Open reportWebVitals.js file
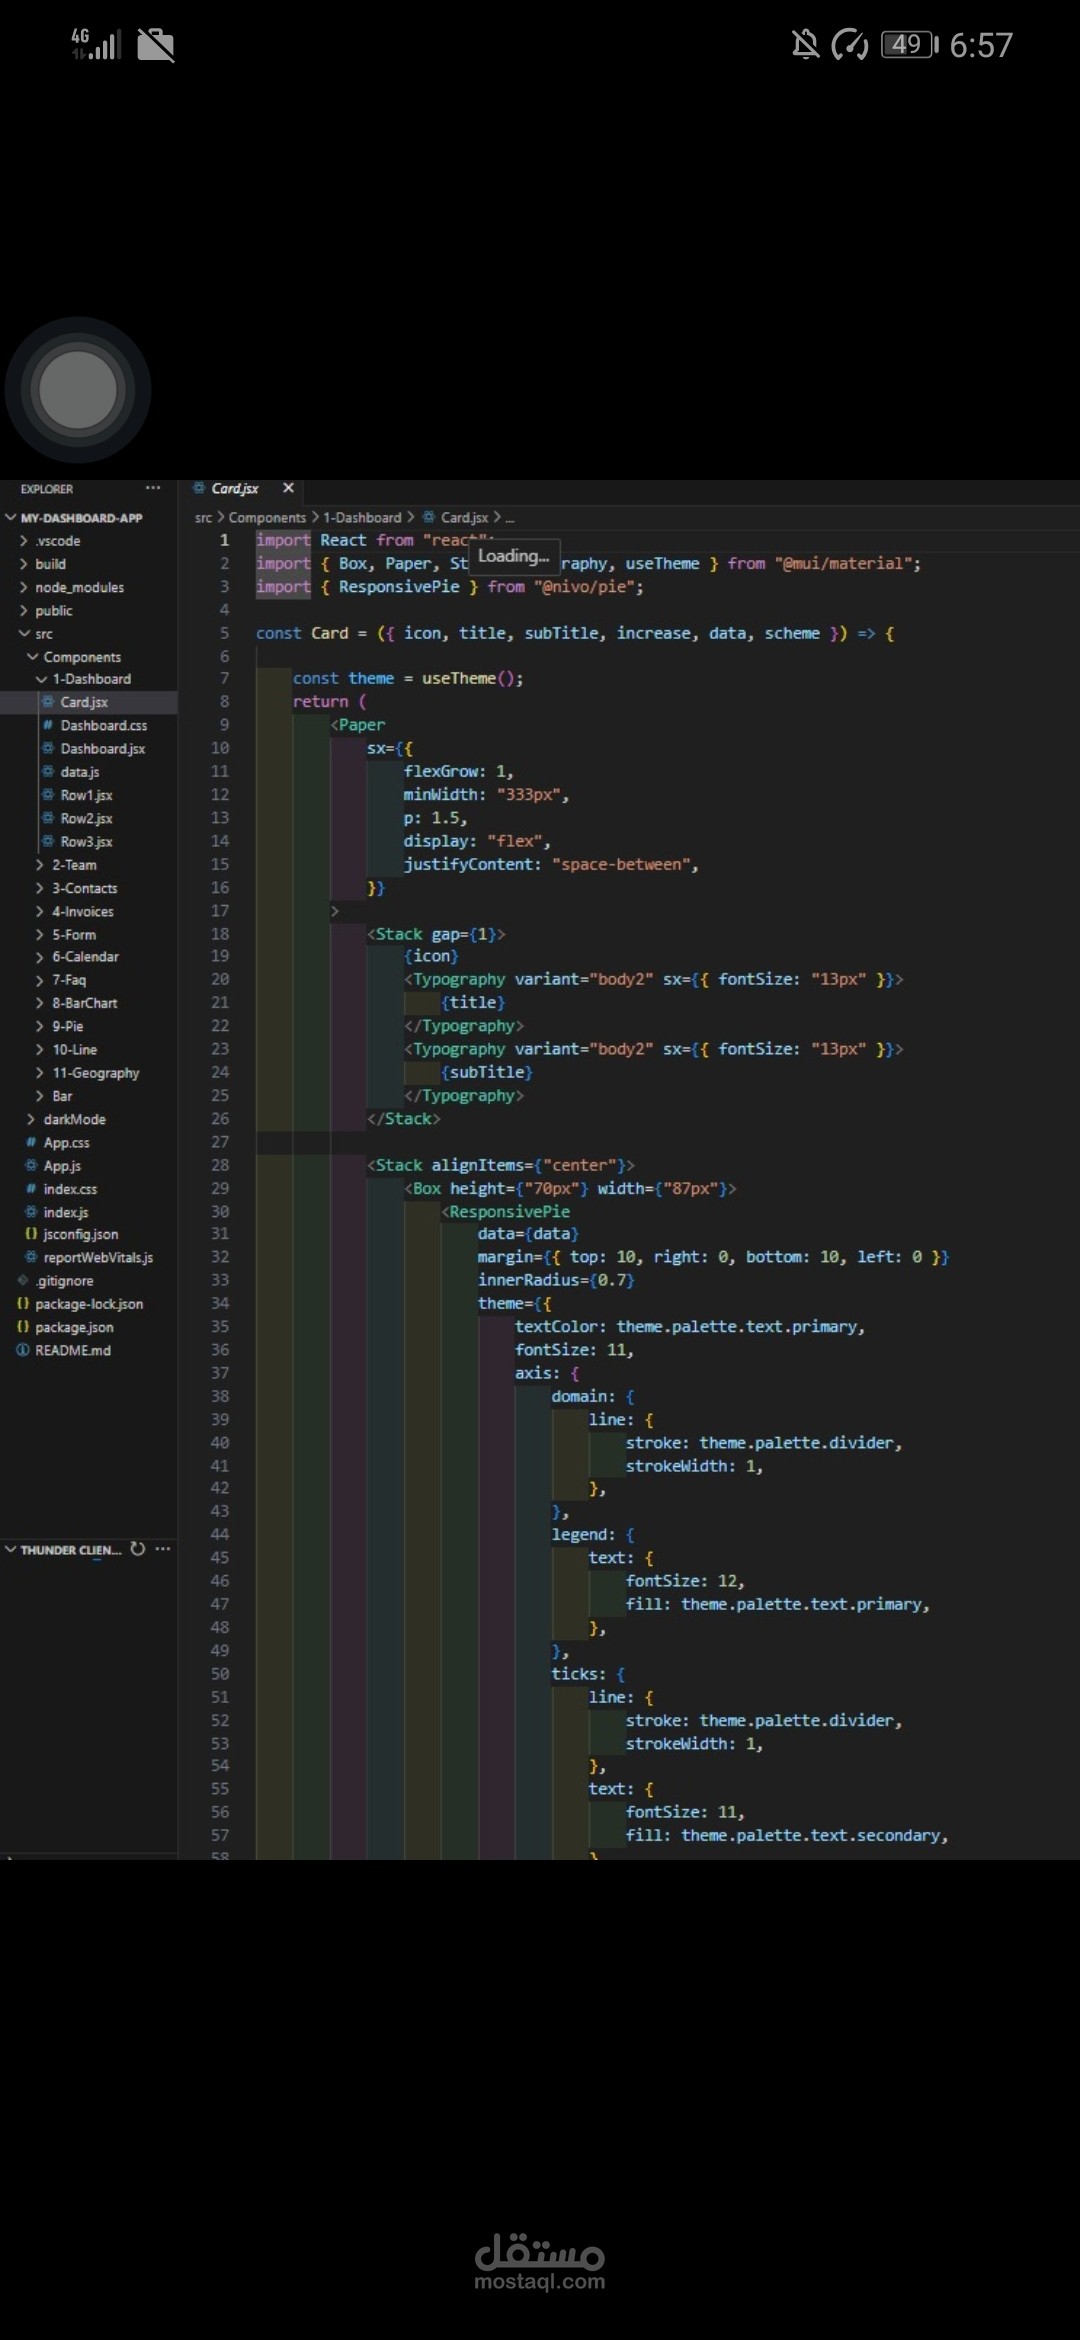1080x2340 pixels. pyautogui.click(x=98, y=1258)
